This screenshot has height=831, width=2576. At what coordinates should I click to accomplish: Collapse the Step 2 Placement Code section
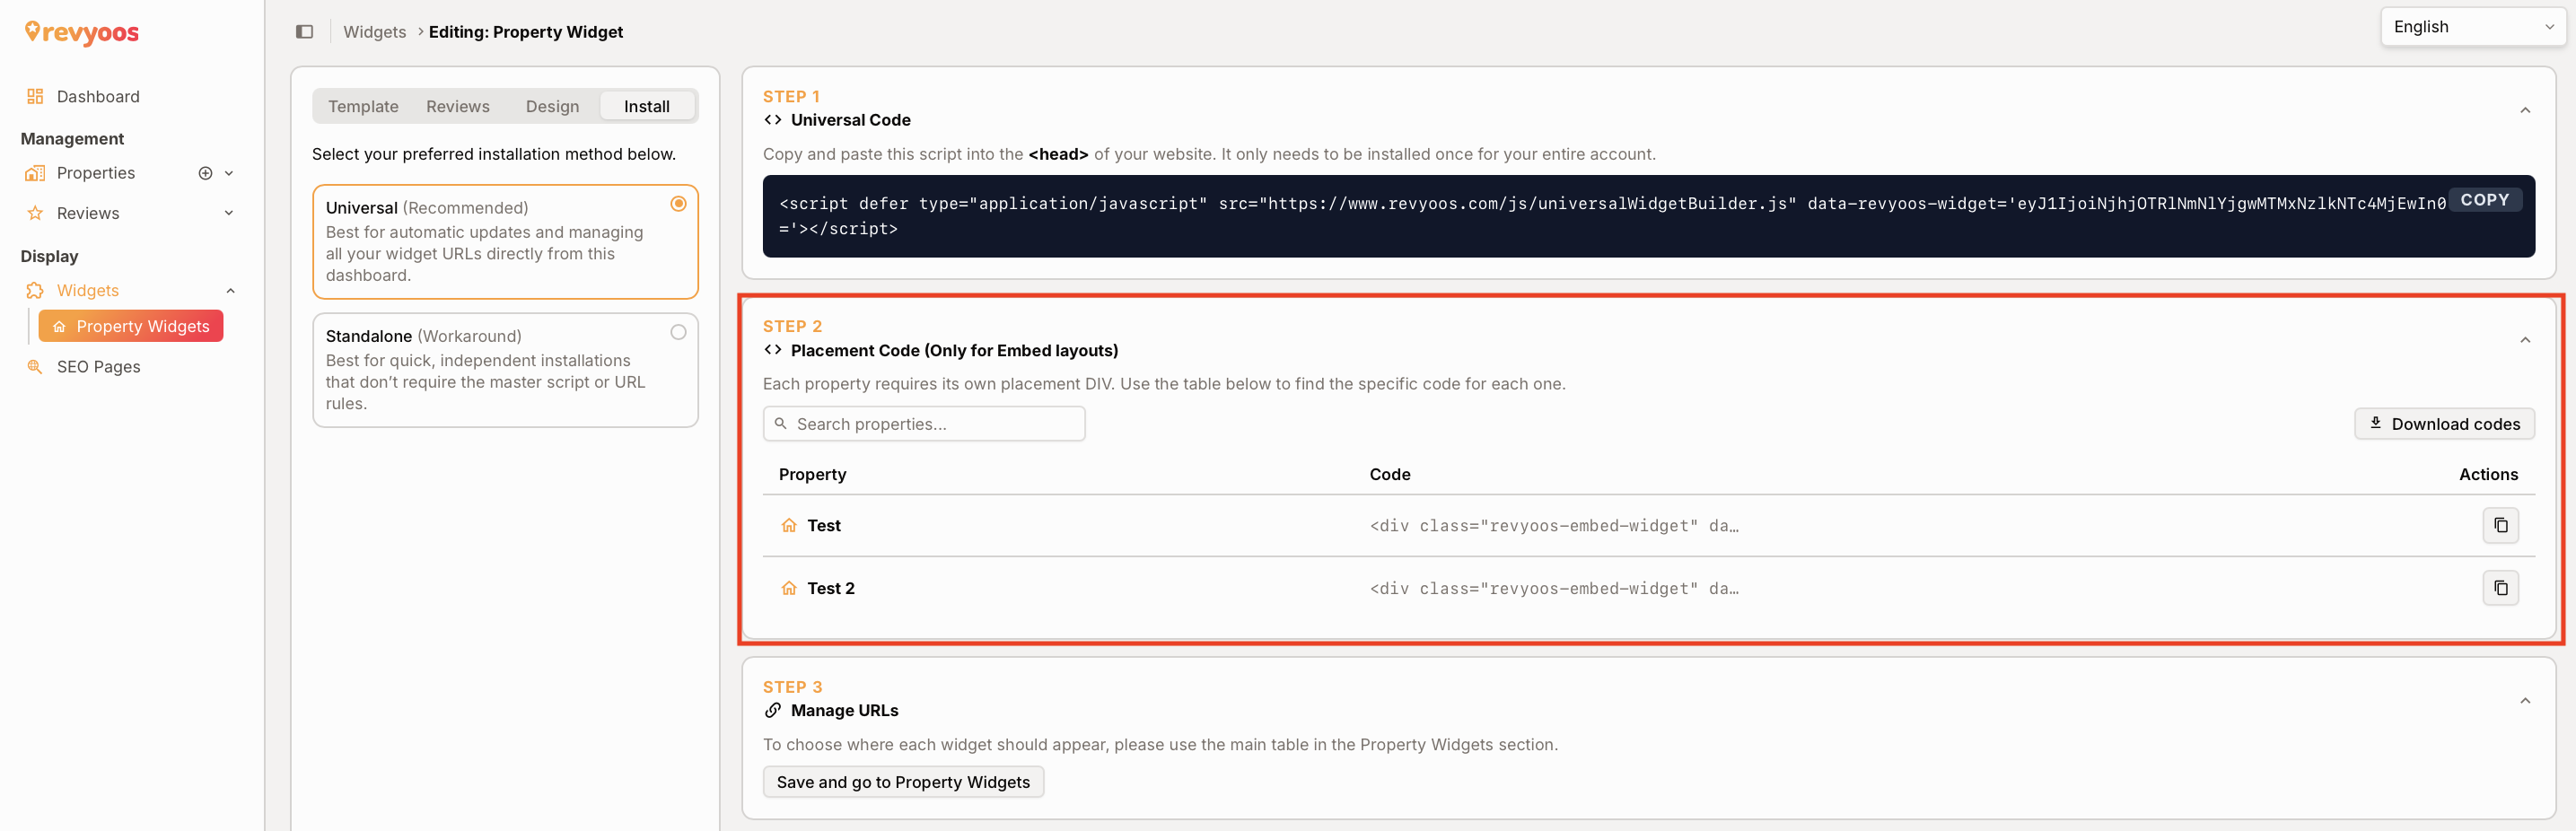point(2525,340)
